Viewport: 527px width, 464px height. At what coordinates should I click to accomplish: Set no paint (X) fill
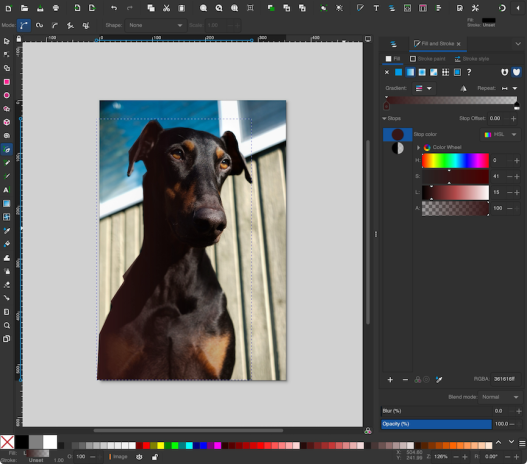point(387,72)
